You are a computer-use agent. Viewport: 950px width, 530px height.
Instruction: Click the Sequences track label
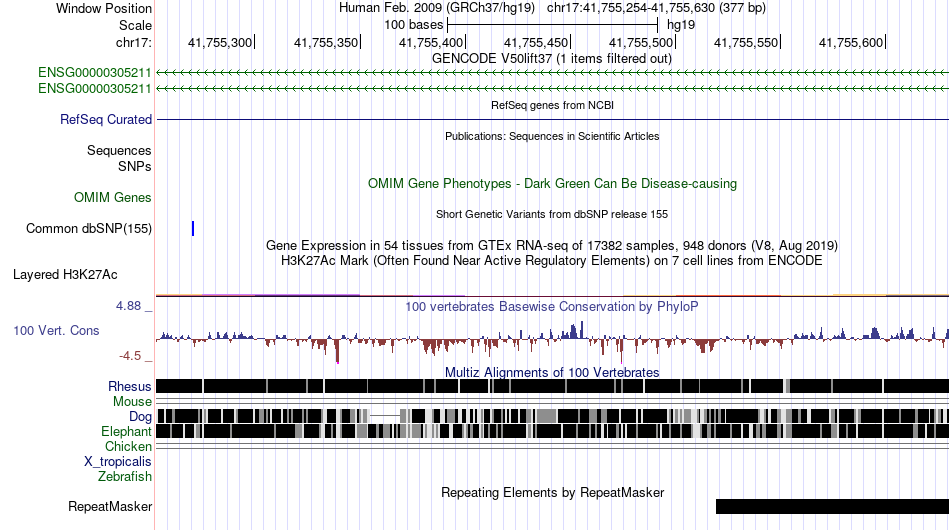tap(119, 150)
